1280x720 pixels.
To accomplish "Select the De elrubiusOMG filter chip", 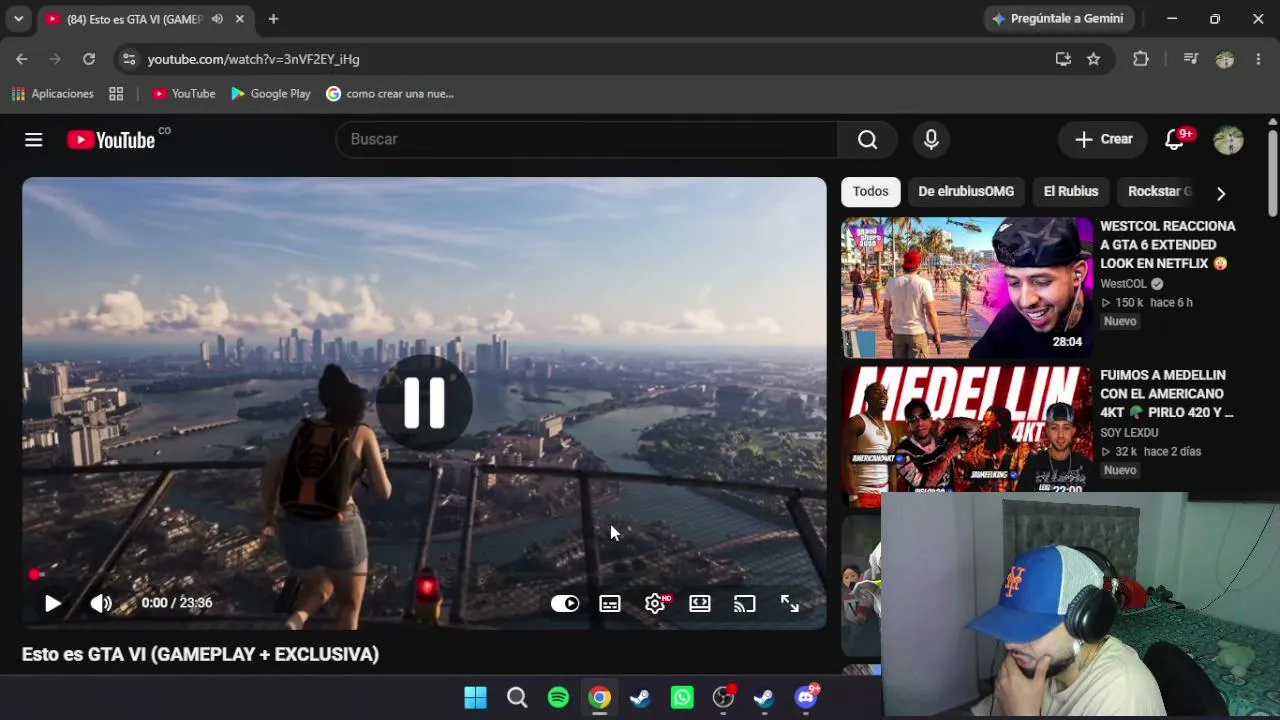I will 966,192.
